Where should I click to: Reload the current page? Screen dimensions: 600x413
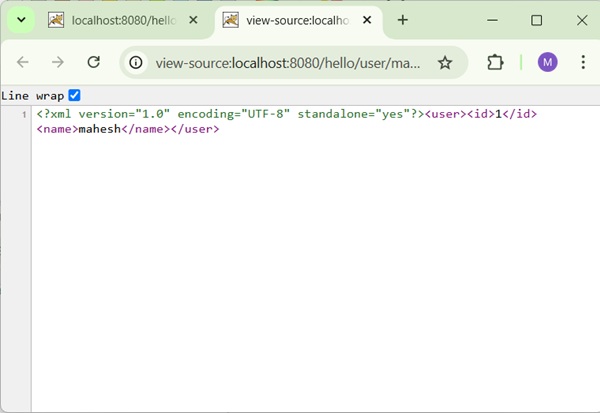[94, 62]
